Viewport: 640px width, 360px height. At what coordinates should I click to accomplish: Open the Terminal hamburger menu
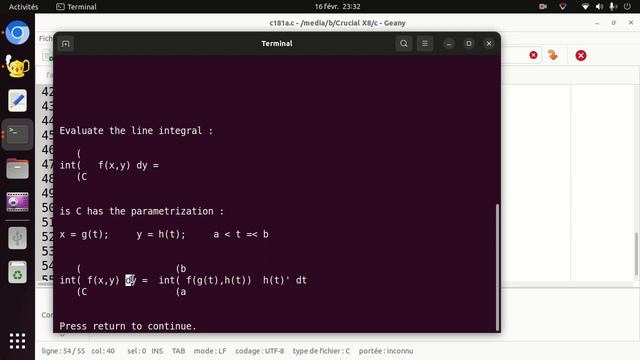pyautogui.click(x=425, y=44)
